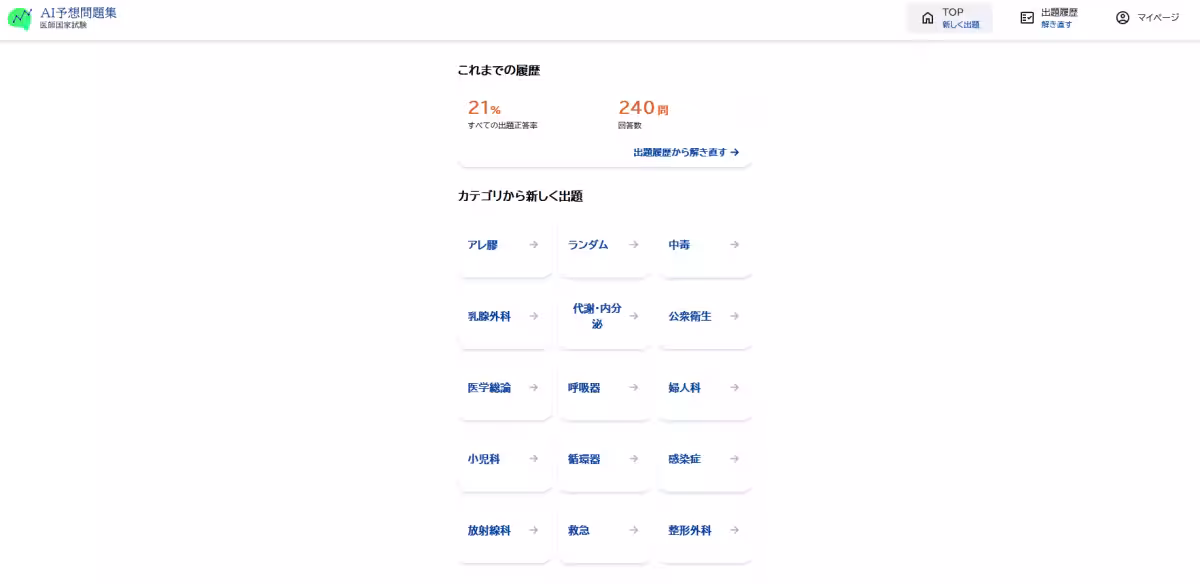The image size is (1200, 584).
Task: Click the 出題履歴 checklist icon
Action: [x=1026, y=16]
